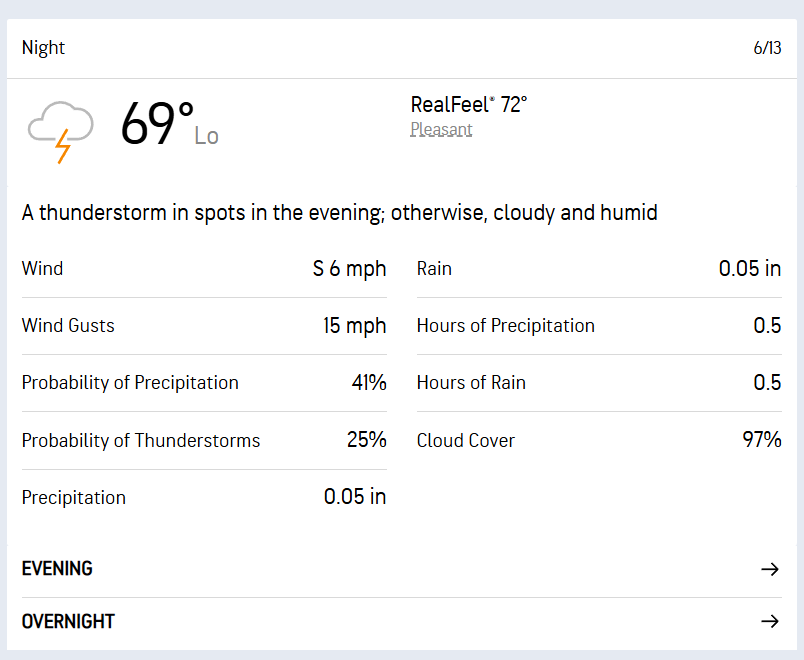This screenshot has height=660, width=804.
Task: Click the RealFeel 72° label
Action: [469, 105]
